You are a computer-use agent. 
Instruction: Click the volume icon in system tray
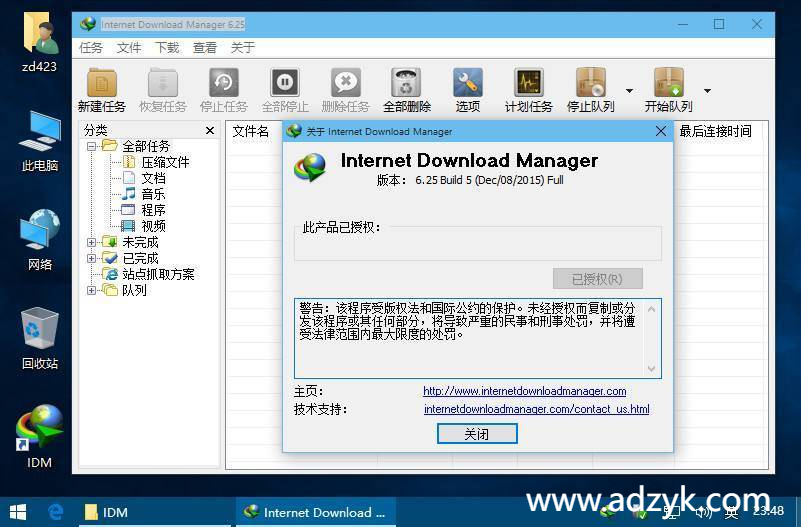coord(703,512)
